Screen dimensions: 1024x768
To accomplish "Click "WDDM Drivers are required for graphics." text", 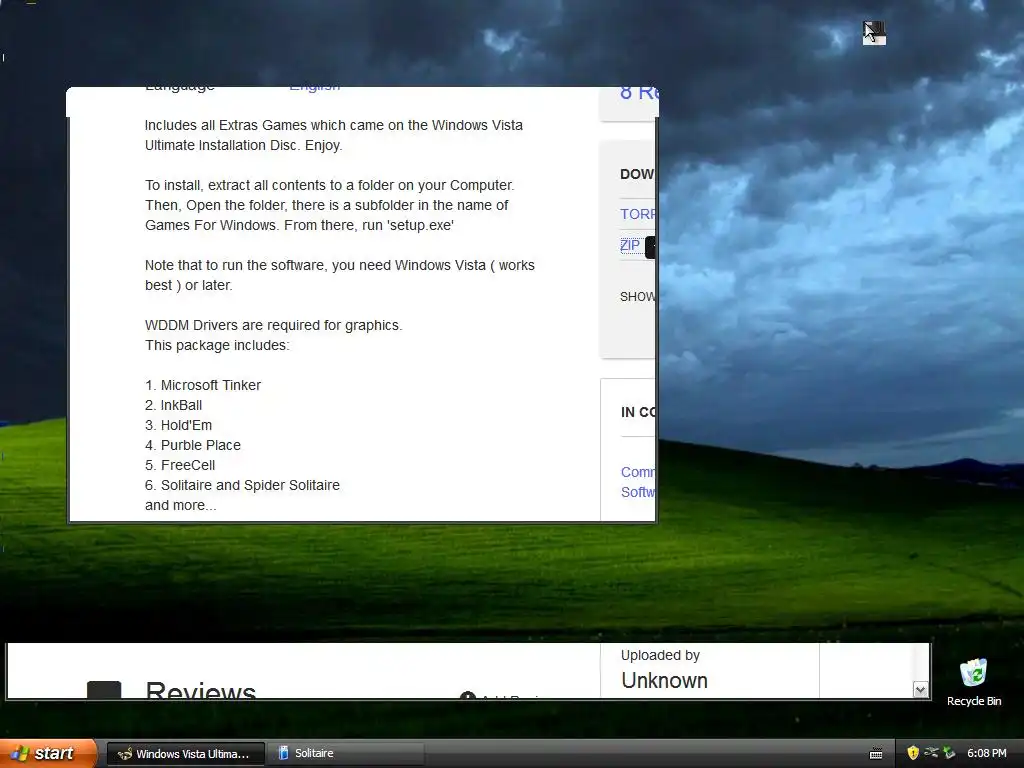I will (274, 325).
